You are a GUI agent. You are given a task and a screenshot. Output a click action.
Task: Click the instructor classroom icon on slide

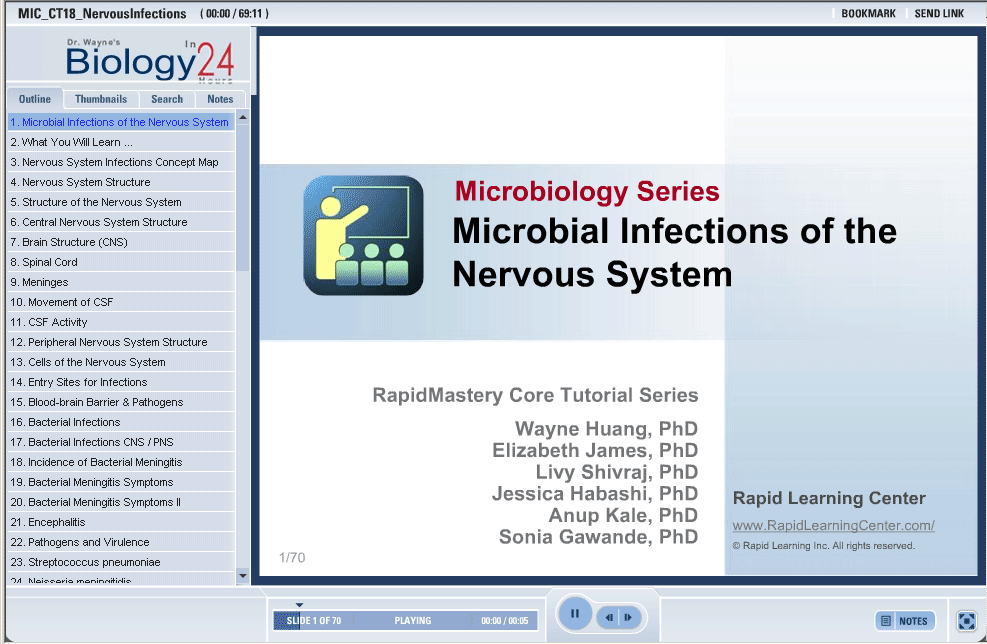pyautogui.click(x=363, y=235)
